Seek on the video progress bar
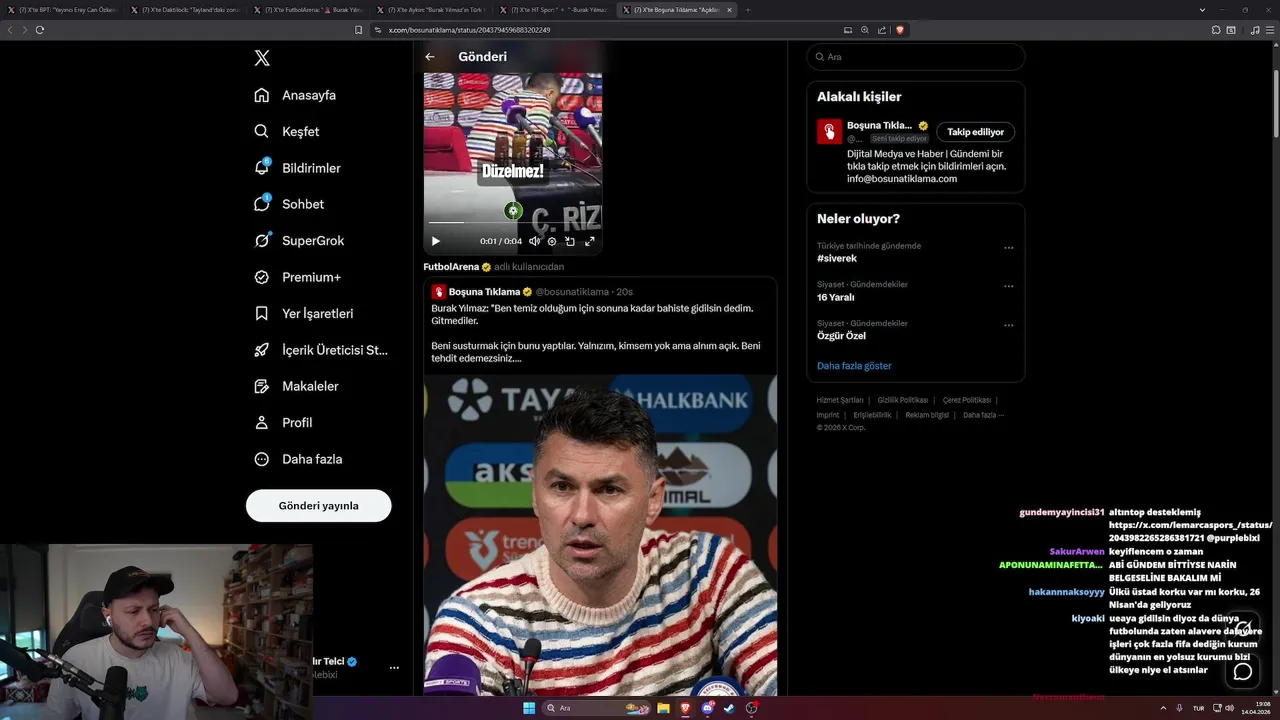Screen dimensions: 1280x720 (512, 222)
